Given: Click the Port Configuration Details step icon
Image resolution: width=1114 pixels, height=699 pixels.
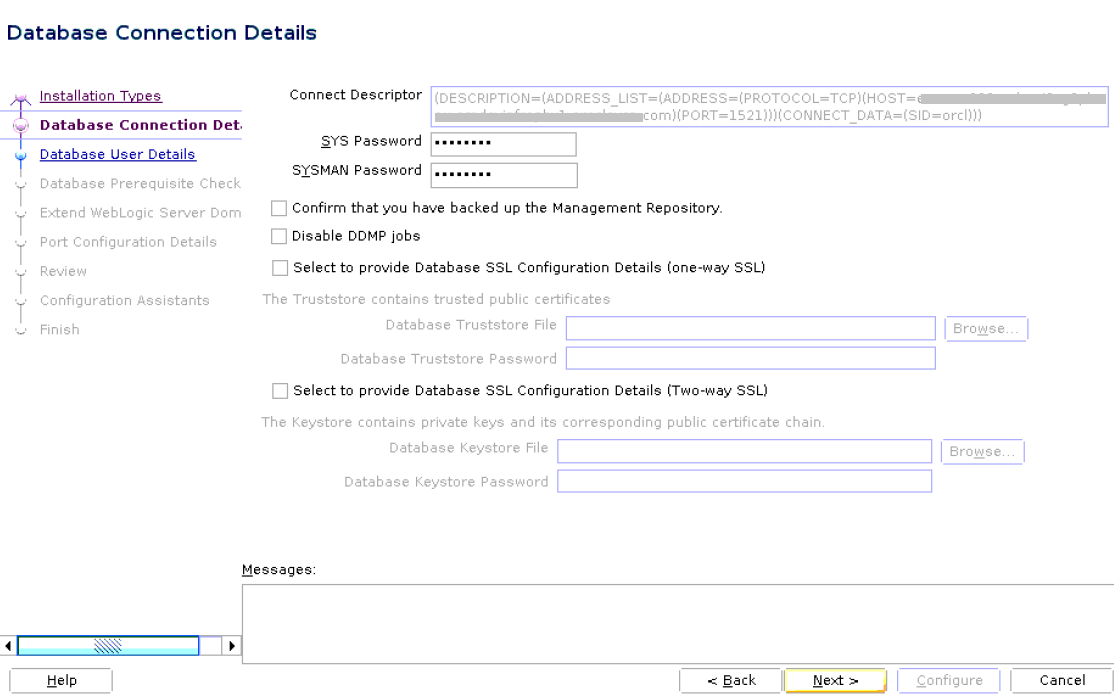Looking at the screenshot, I should click(20, 241).
